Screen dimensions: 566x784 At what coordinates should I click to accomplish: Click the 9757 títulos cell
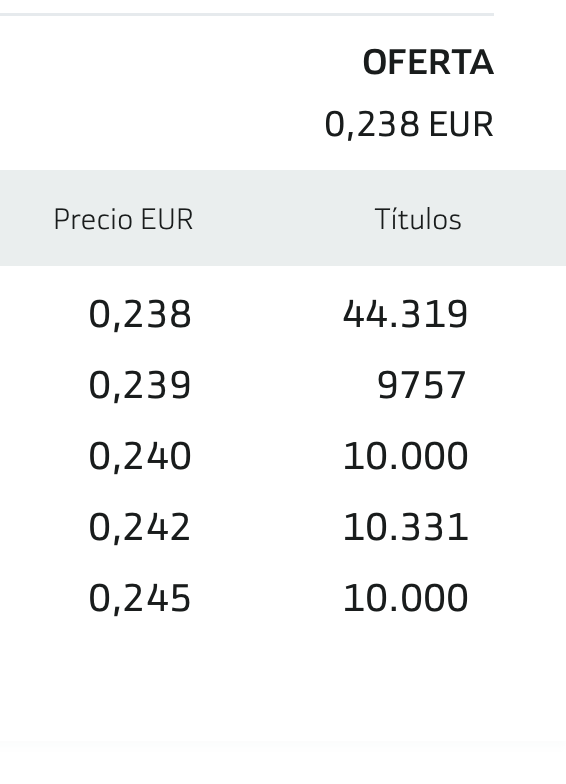[x=422, y=386]
